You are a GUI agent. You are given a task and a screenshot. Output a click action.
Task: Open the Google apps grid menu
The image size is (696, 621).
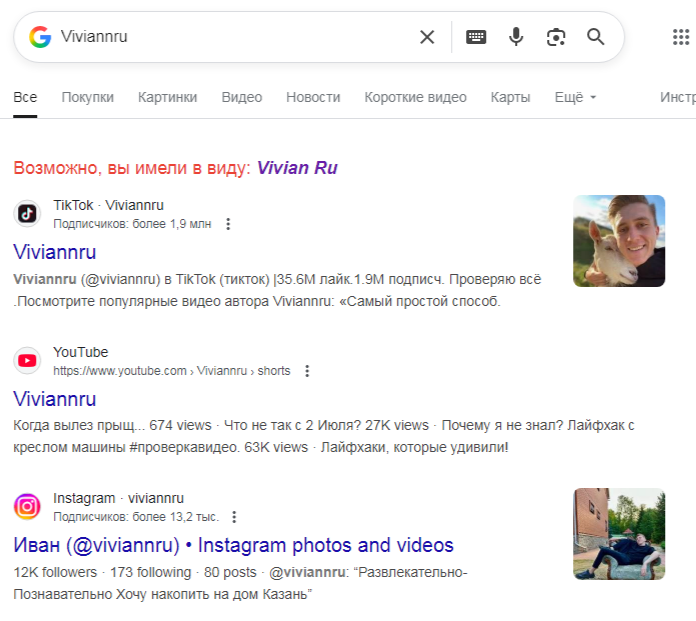(x=681, y=37)
